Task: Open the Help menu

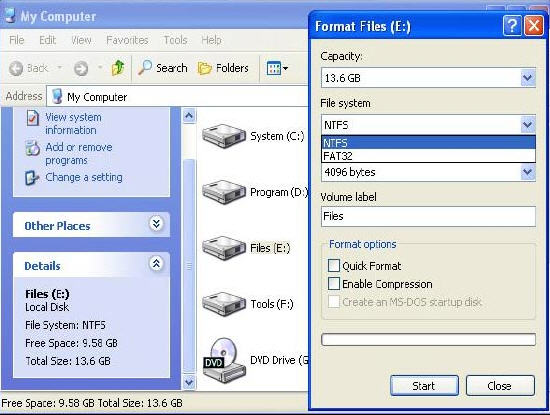Action: 211,40
